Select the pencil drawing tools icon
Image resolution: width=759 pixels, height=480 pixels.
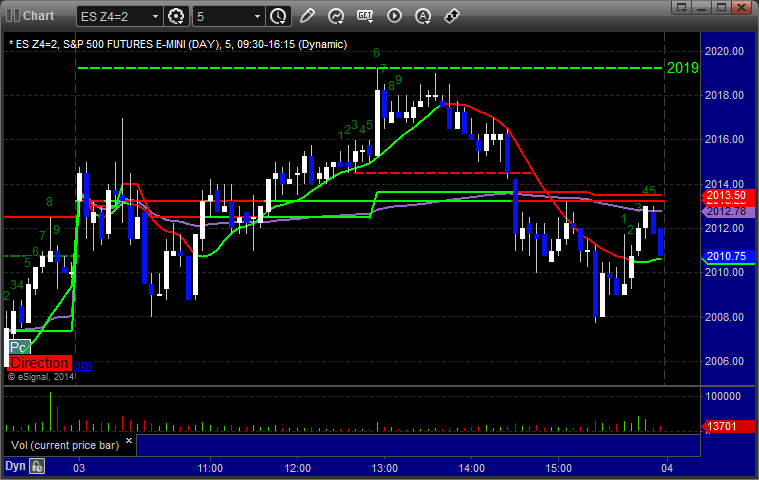point(307,16)
